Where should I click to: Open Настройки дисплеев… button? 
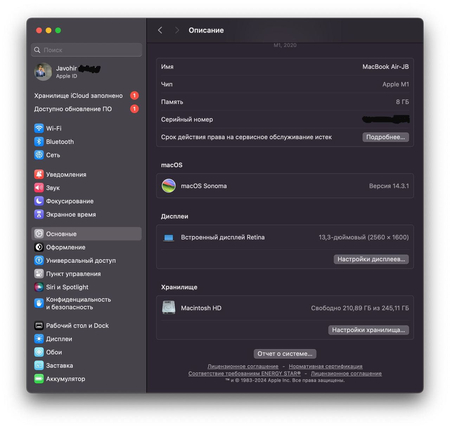tap(371, 259)
